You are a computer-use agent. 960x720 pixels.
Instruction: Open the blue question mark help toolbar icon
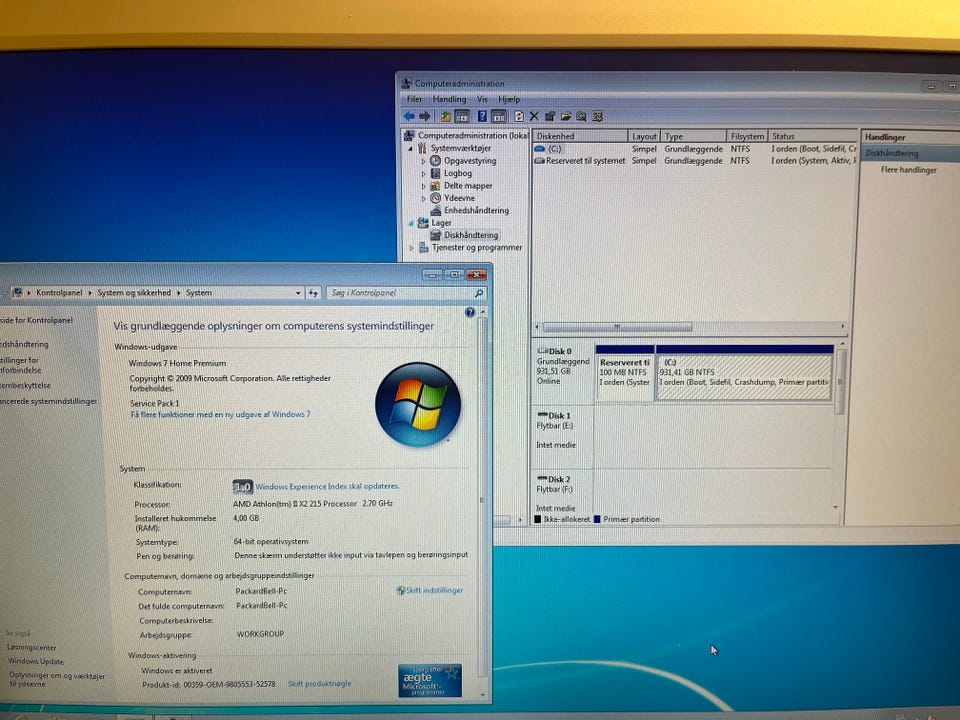coord(482,116)
